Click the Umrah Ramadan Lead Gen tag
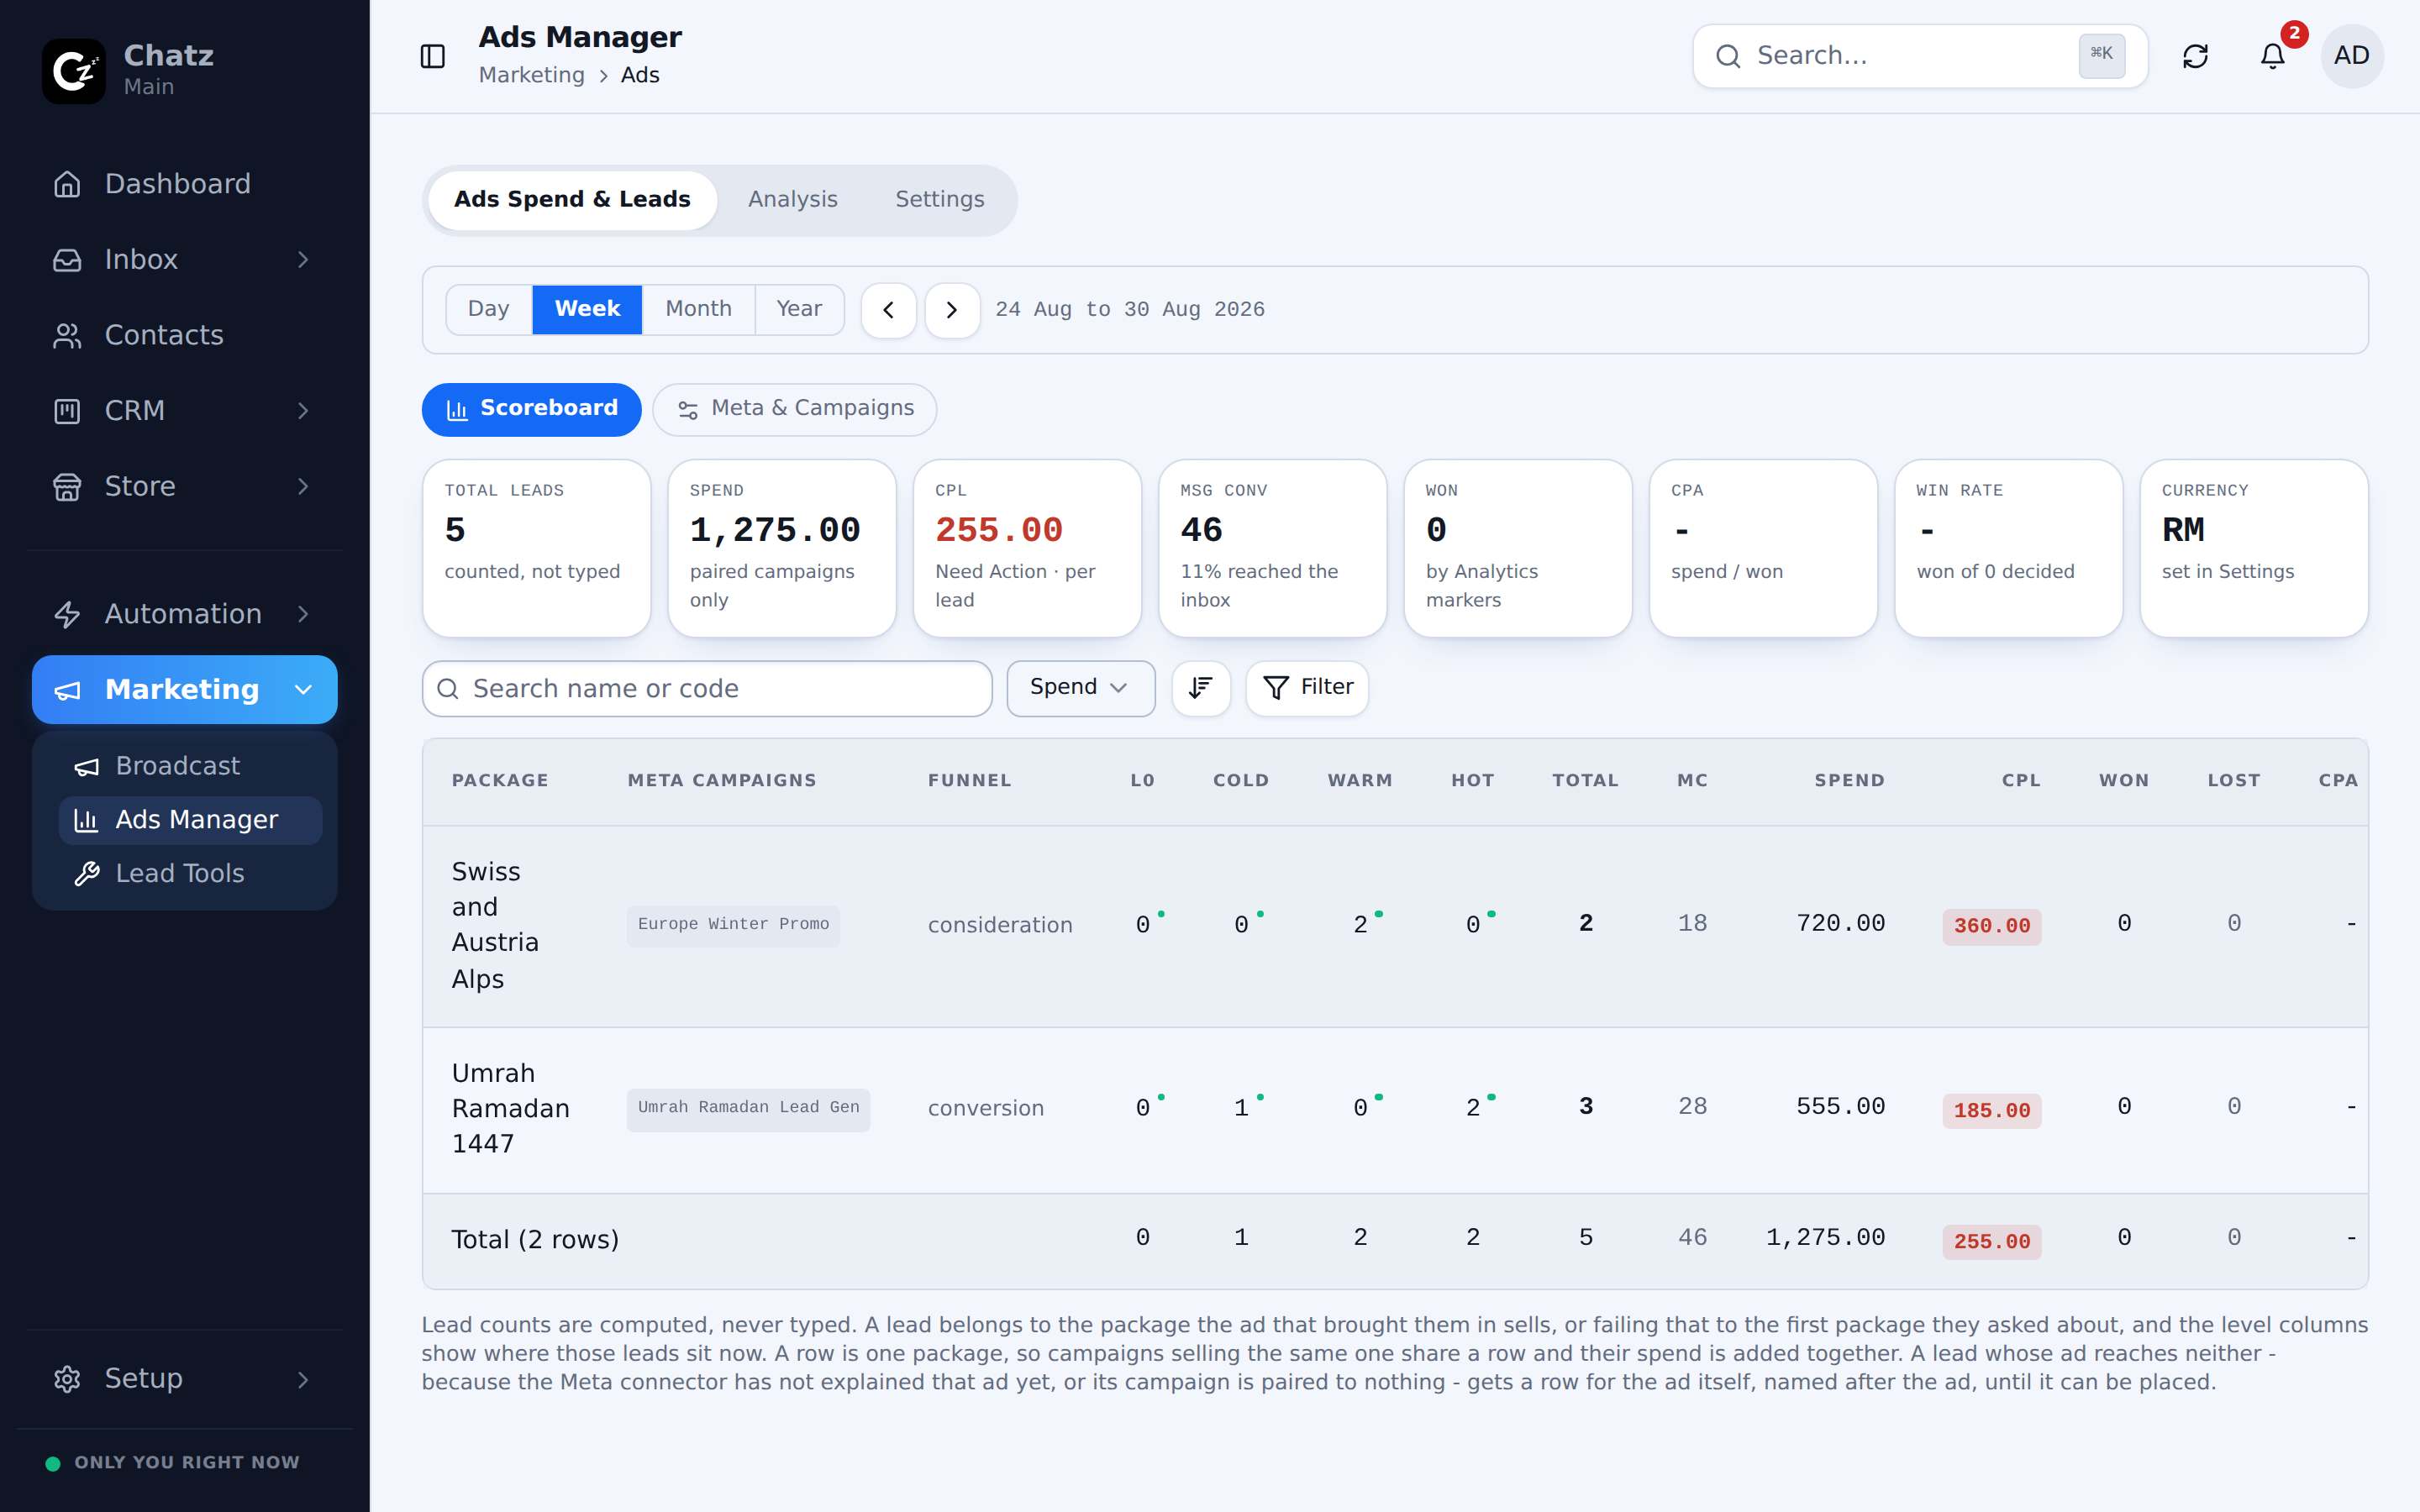This screenshot has width=2420, height=1512. [x=749, y=1109]
